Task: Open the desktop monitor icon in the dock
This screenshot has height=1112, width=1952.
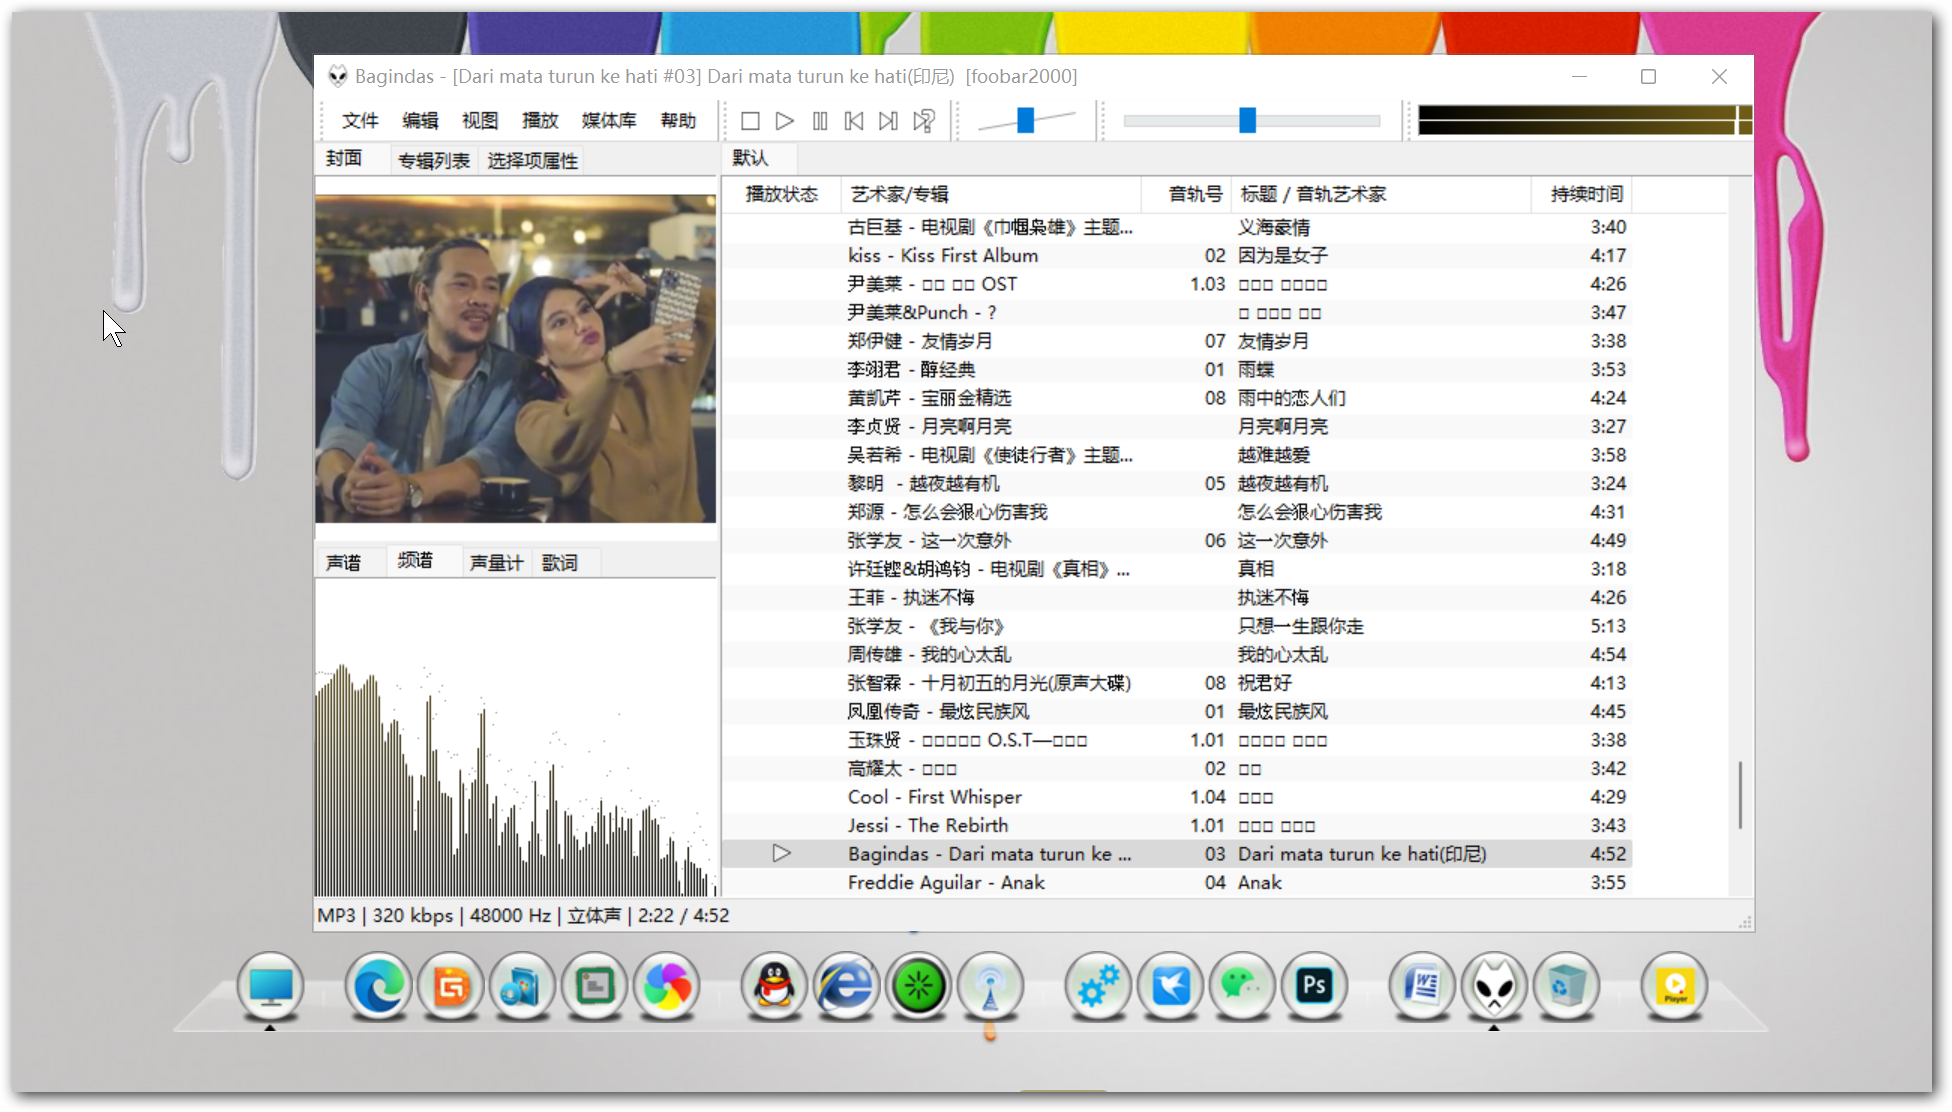Action: pos(270,986)
